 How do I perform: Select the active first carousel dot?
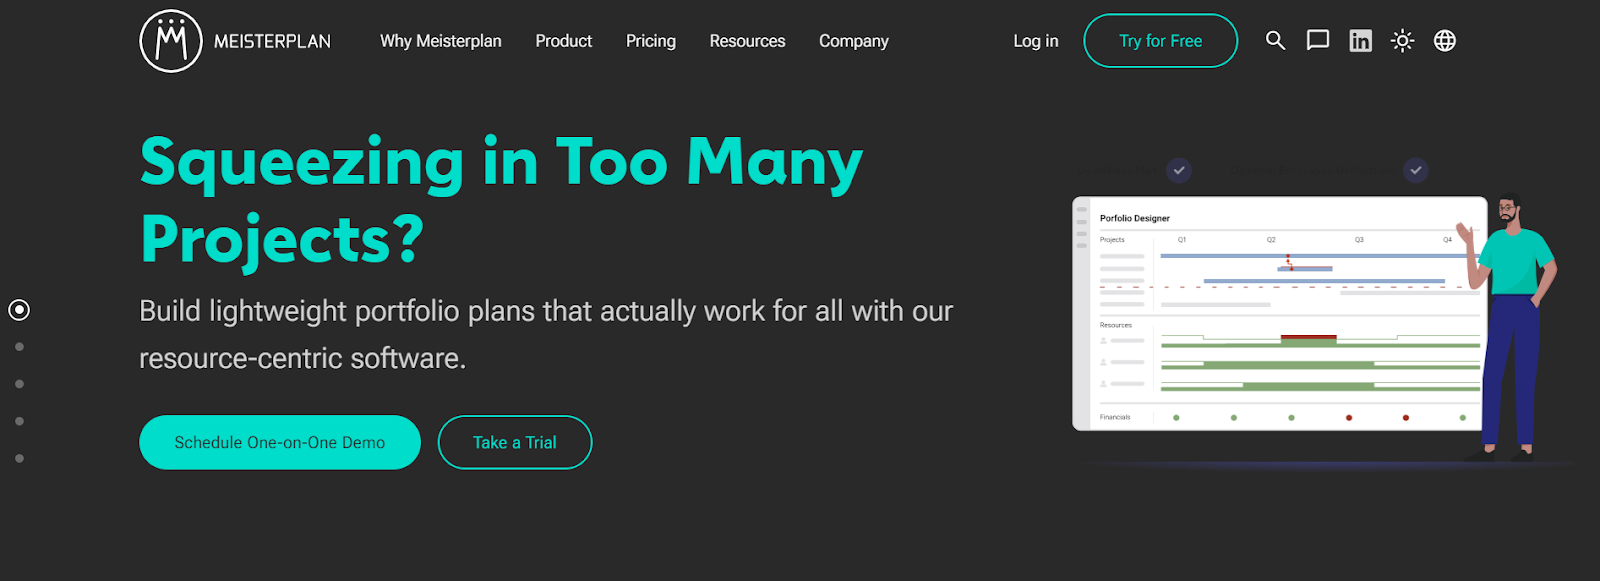coord(20,310)
